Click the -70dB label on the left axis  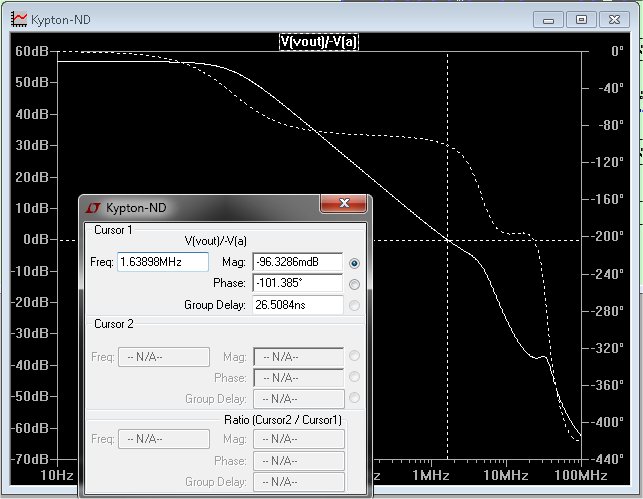(x=30, y=459)
